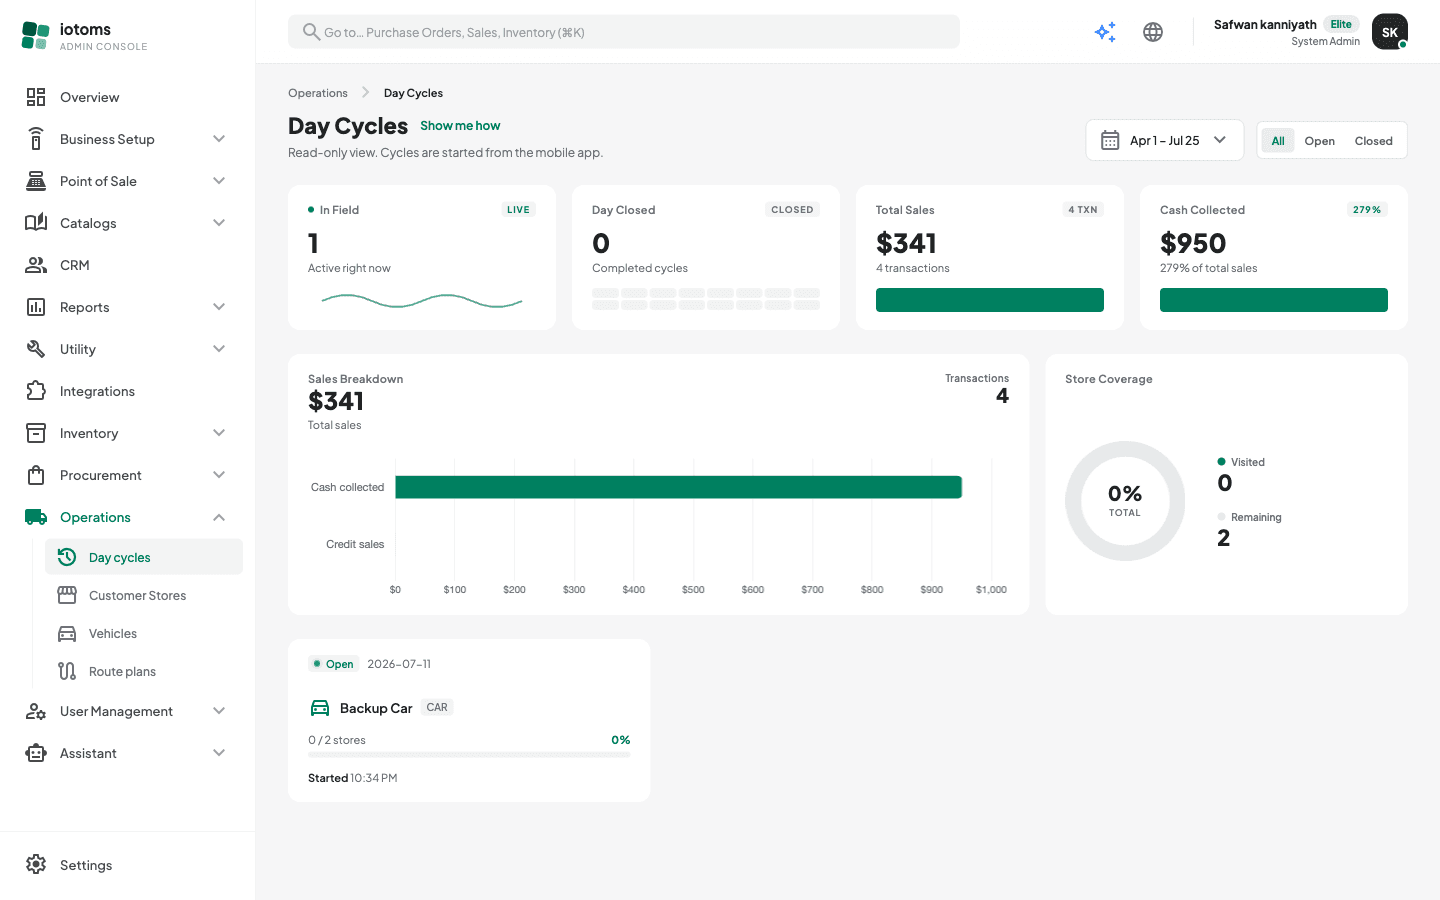Image resolution: width=1440 pixels, height=900 pixels.
Task: Filter day cycles by Open
Action: pyautogui.click(x=1320, y=141)
